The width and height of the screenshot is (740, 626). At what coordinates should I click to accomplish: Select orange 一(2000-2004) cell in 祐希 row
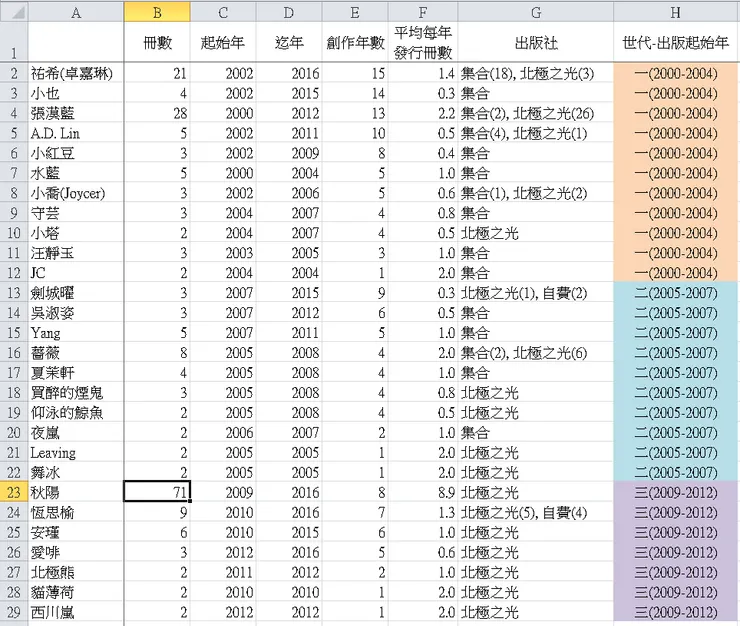point(675,73)
